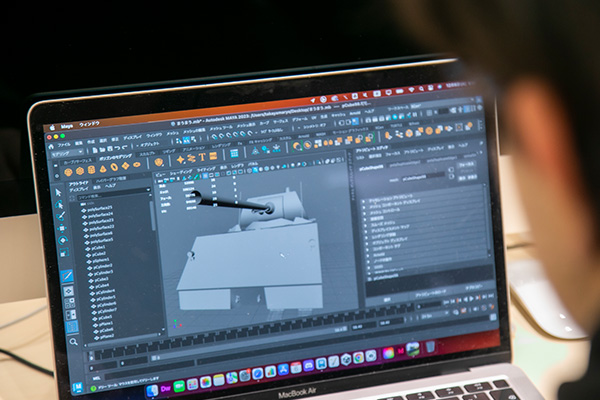Open Dreamweaver Dw icon in Dock
The width and height of the screenshot is (600, 400).
click(166, 389)
